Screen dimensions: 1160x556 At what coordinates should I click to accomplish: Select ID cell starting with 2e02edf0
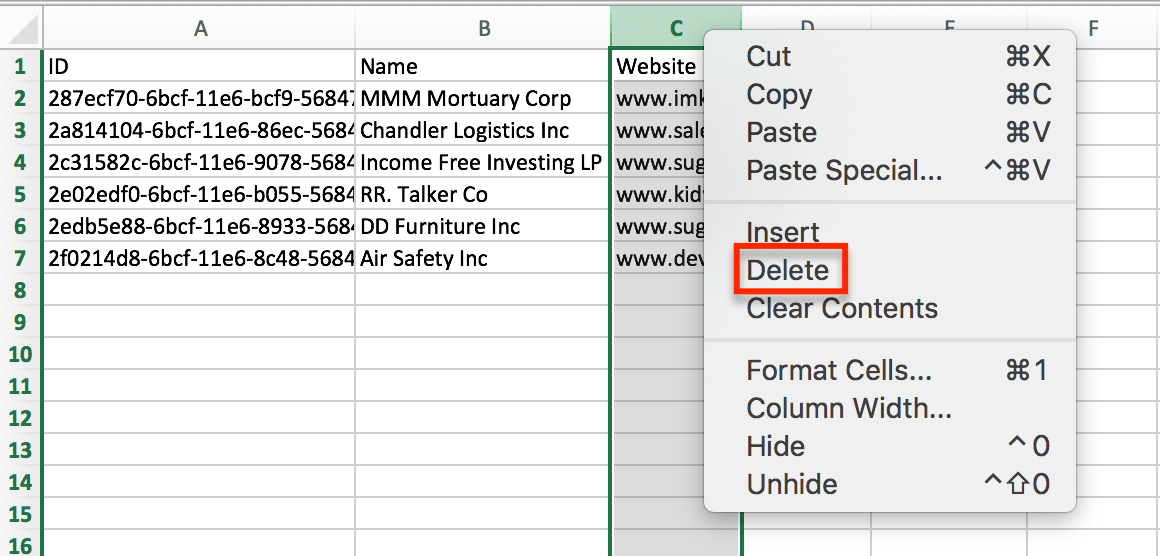point(199,194)
